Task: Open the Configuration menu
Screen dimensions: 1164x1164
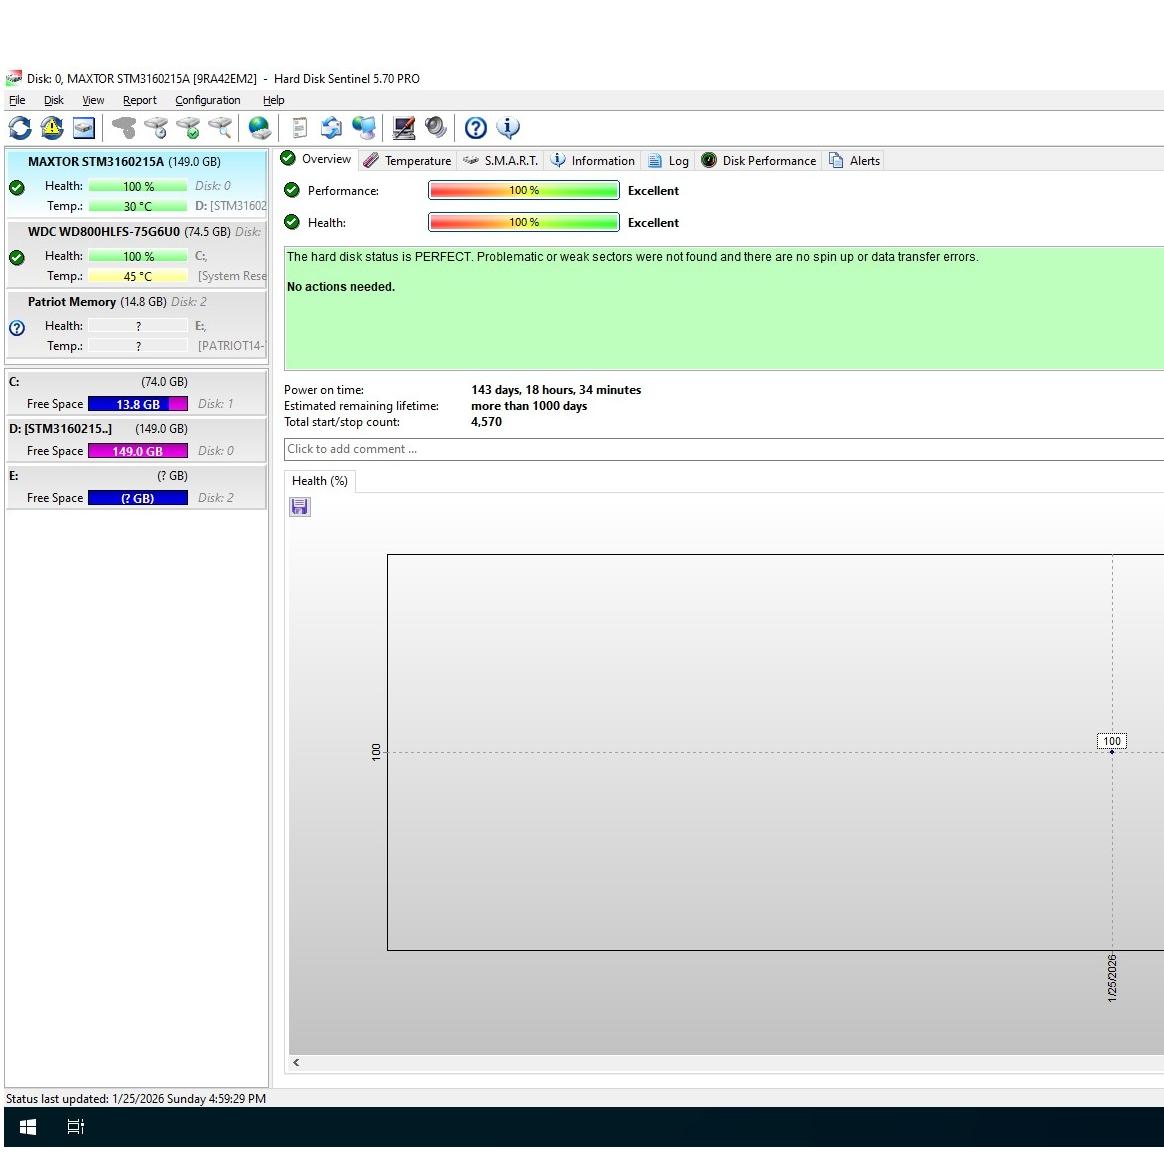Action: coord(207,100)
